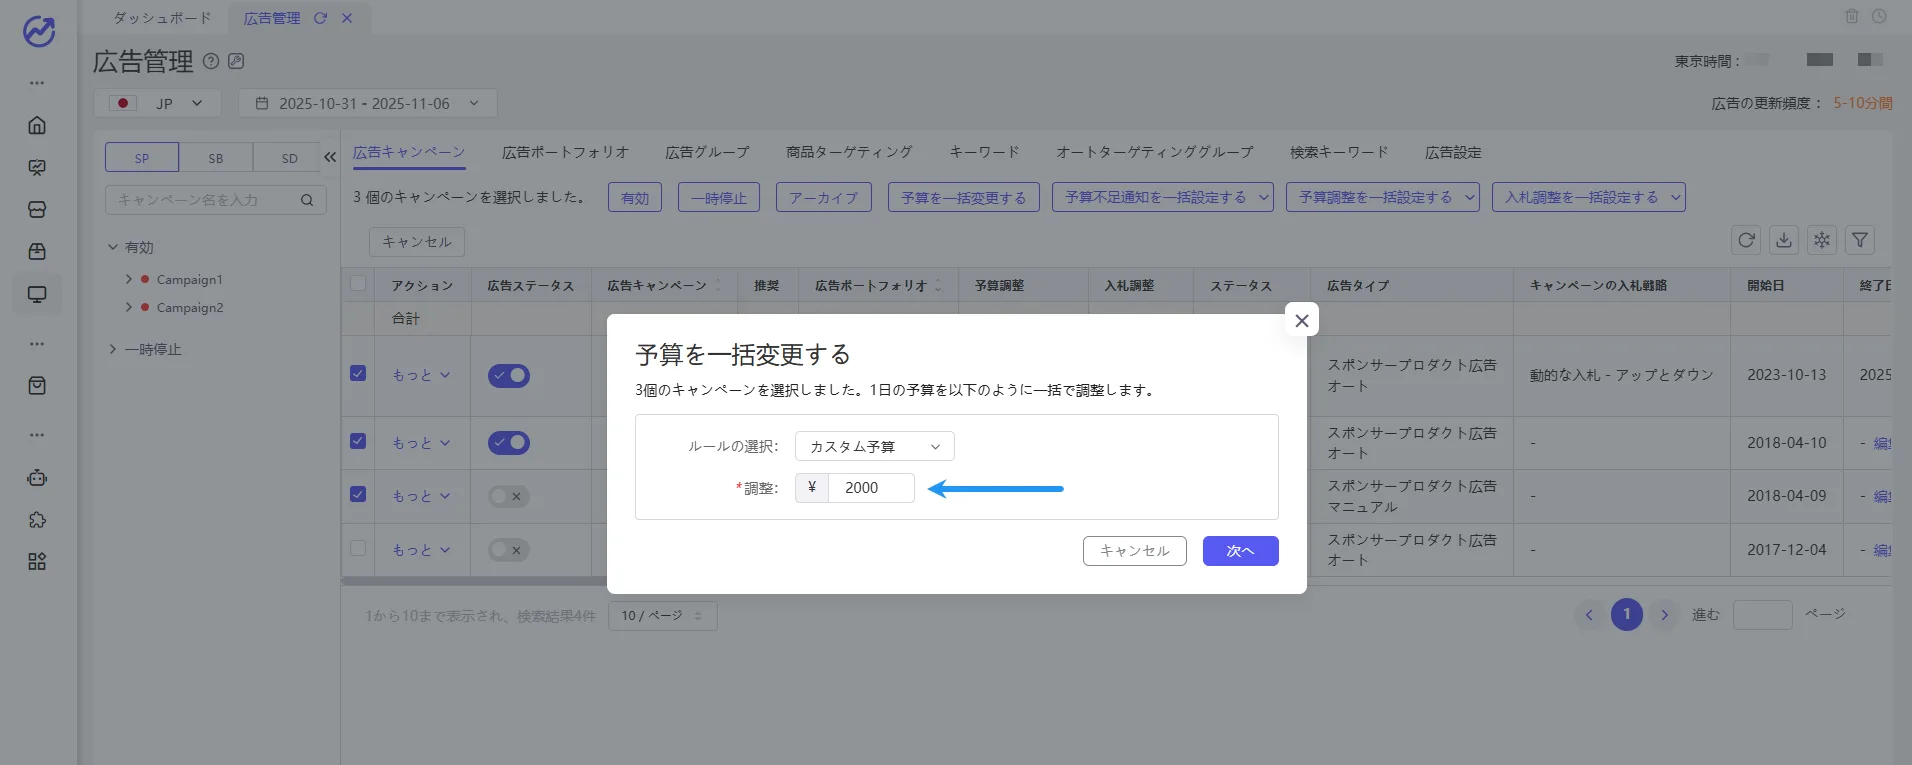This screenshot has height=765, width=1912.
Task: Go to the next page arrow
Action: tap(1665, 614)
